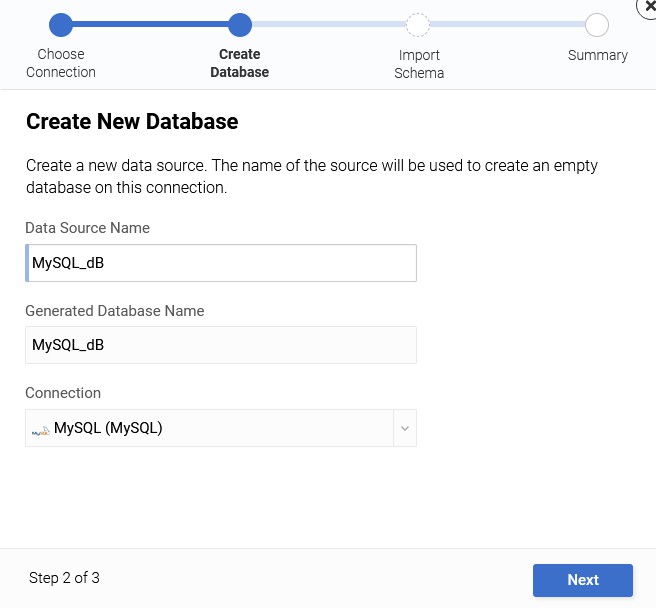
Task: Close the wizard with the X icon
Action: [x=647, y=5]
